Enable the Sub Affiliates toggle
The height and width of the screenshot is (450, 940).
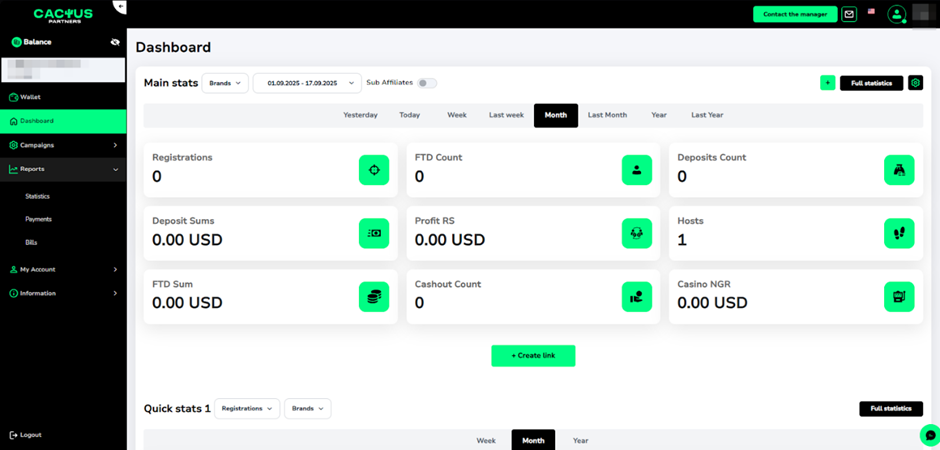pos(427,83)
